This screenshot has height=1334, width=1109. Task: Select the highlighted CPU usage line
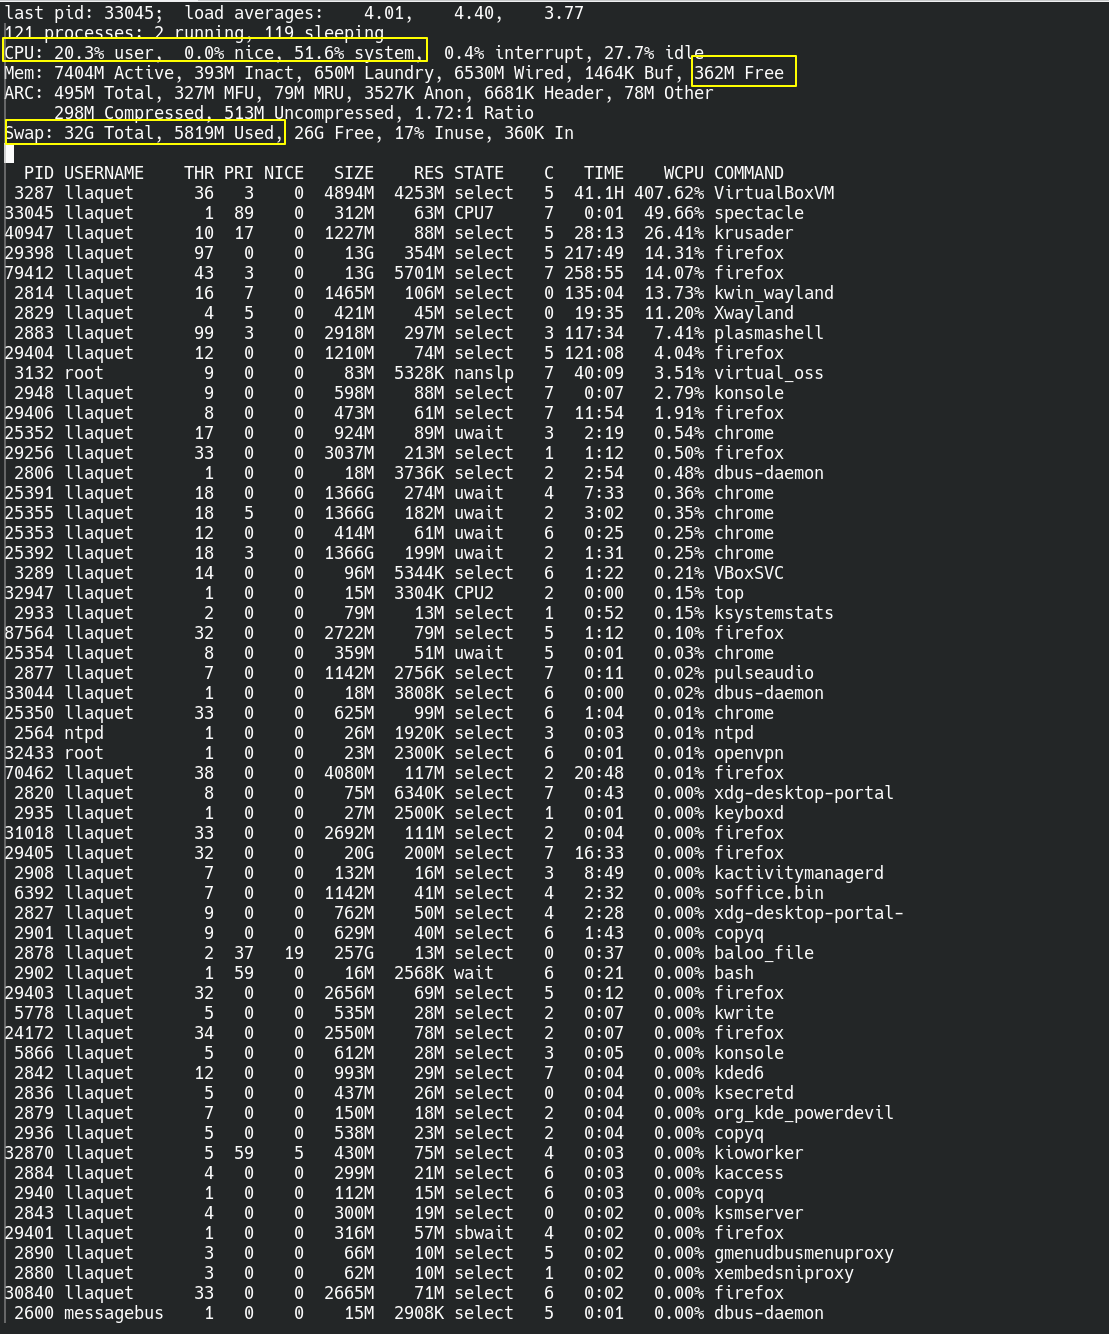215,53
